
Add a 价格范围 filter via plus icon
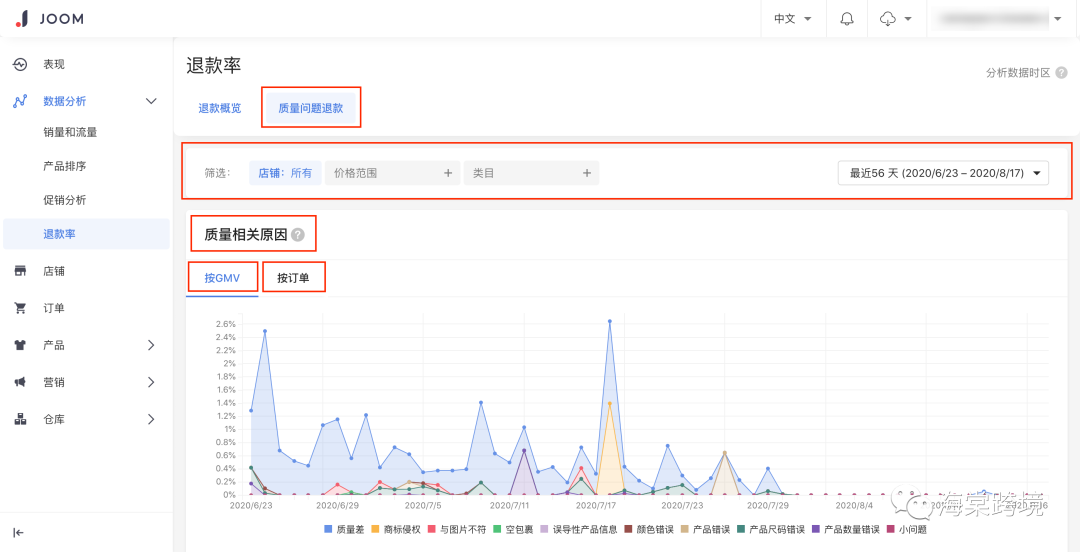tap(448, 173)
